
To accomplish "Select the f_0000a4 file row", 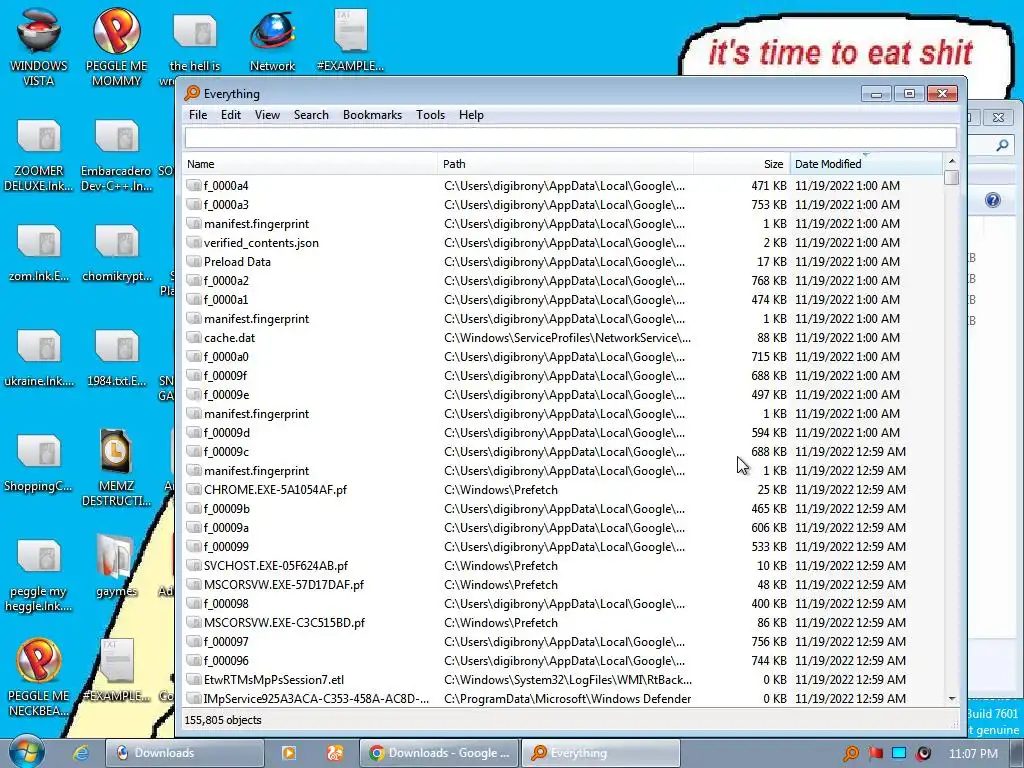I will (x=563, y=185).
